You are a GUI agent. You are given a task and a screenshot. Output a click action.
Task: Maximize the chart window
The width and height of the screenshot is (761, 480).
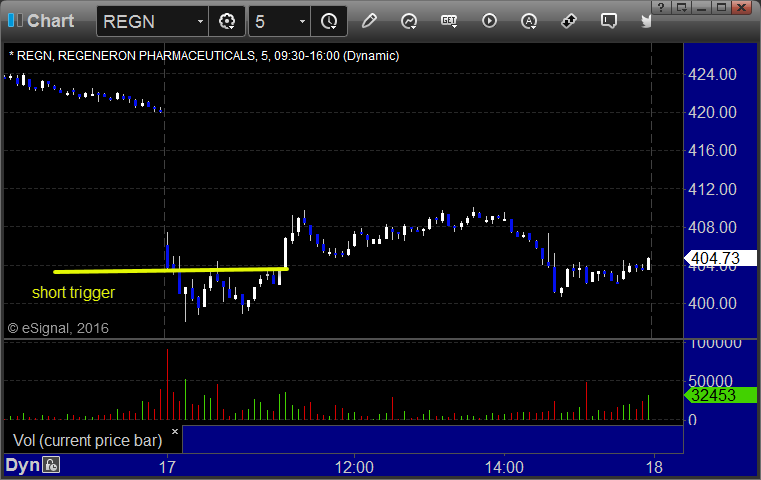click(721, 7)
